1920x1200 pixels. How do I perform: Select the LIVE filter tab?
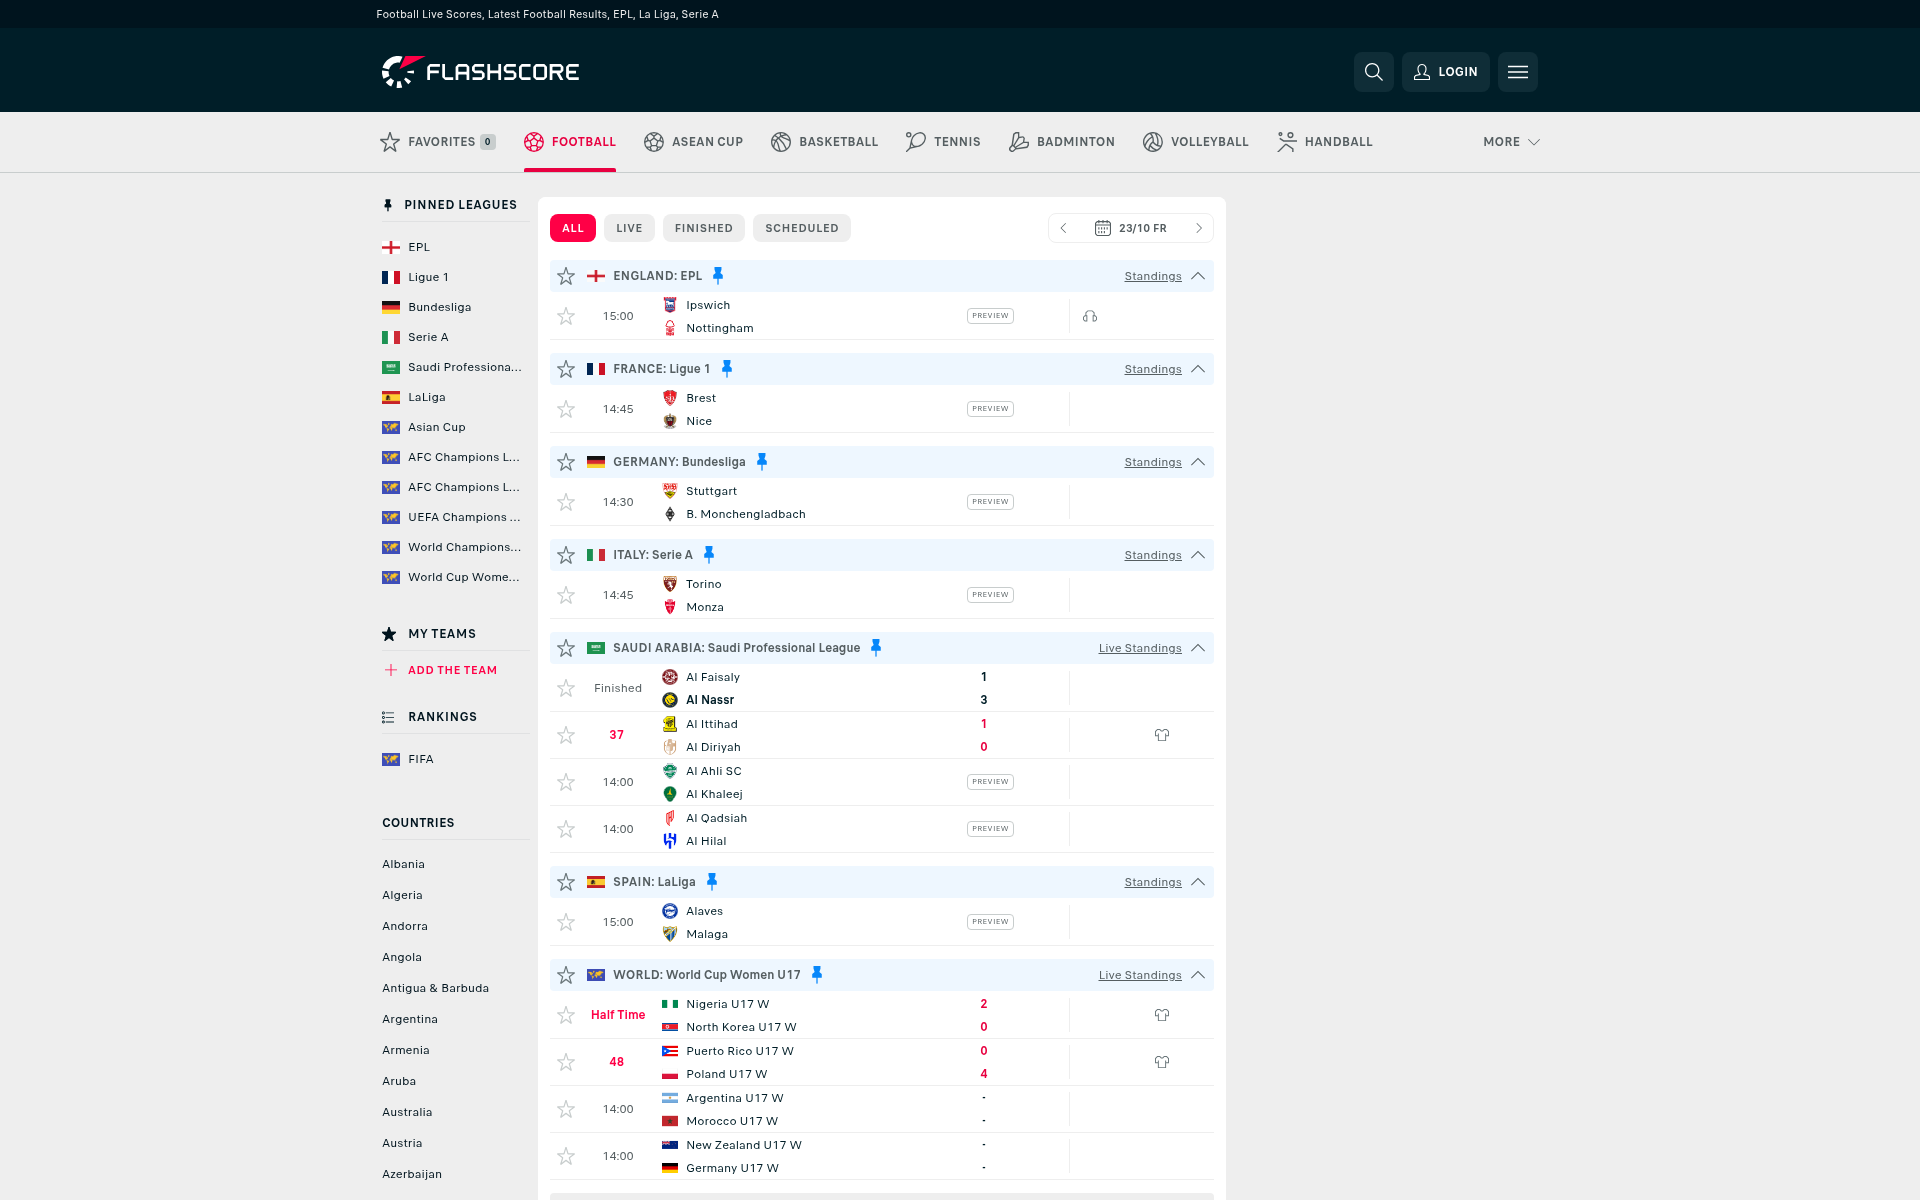tap(629, 228)
